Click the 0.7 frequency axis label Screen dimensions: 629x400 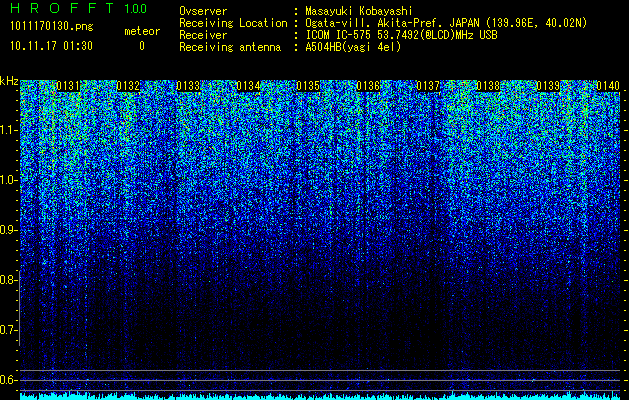click(x=8, y=330)
